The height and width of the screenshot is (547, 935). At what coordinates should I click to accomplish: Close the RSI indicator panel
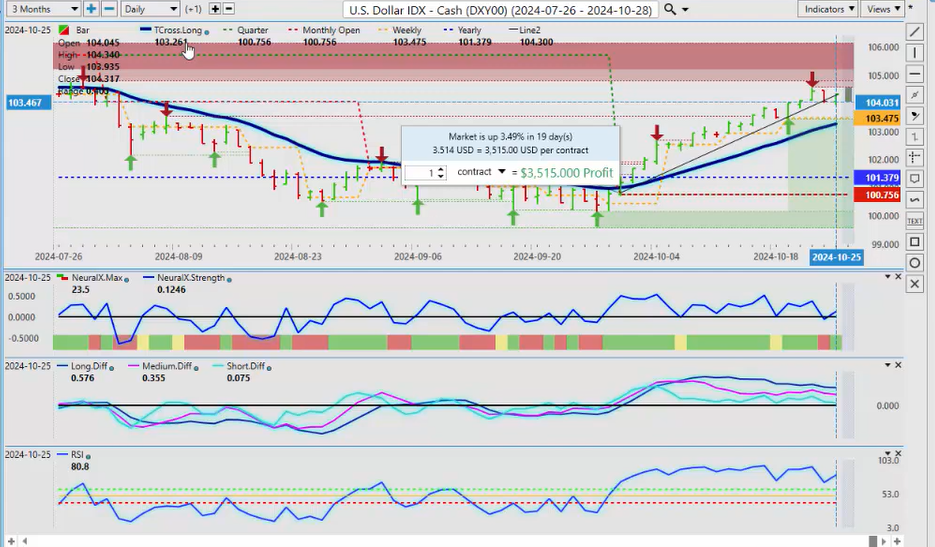tap(897, 454)
